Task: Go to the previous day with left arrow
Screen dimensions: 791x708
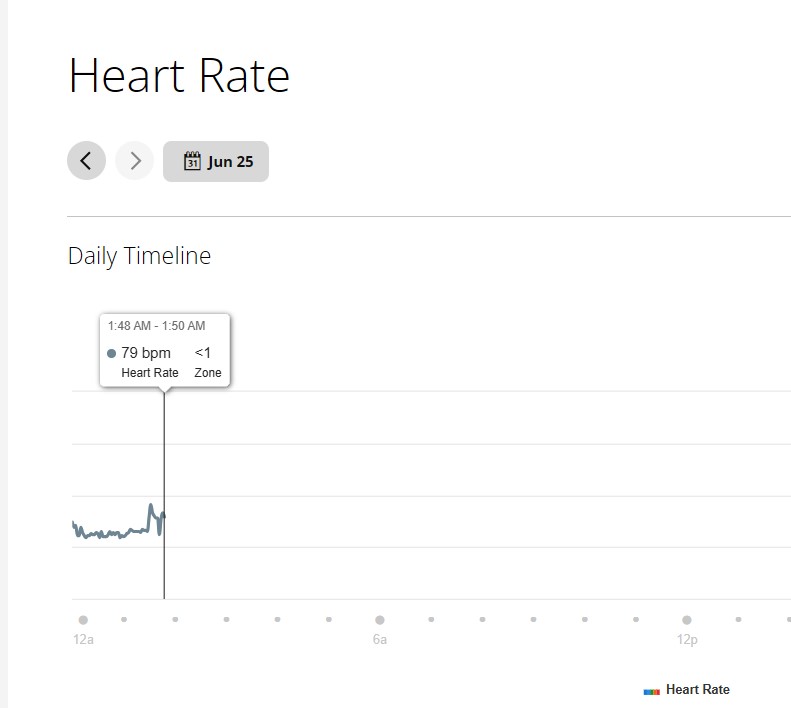Action: coord(86,161)
